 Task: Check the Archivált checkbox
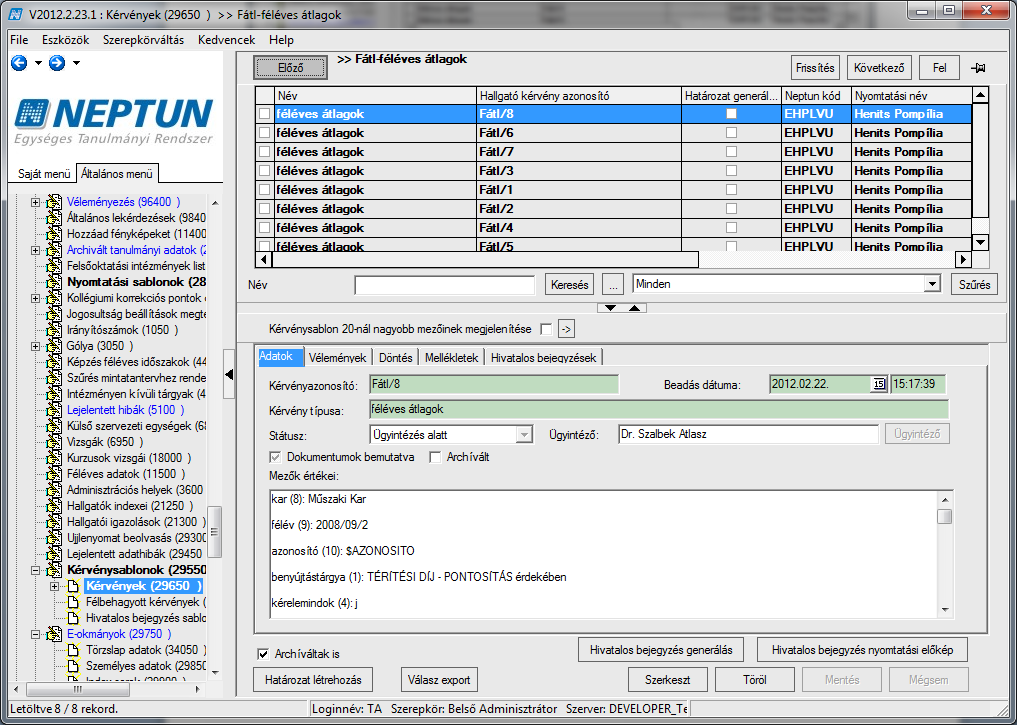pyautogui.click(x=435, y=457)
